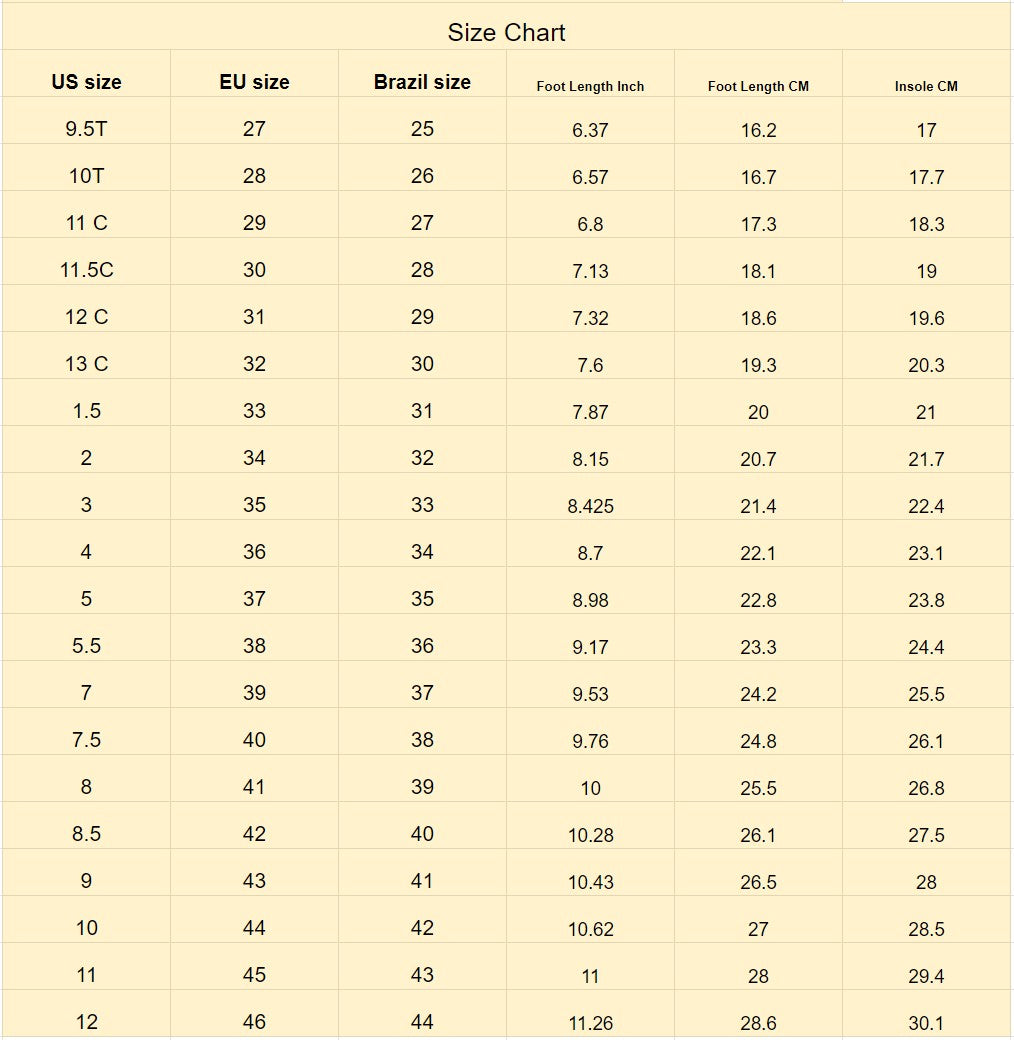Select the EU size column header

(254, 82)
